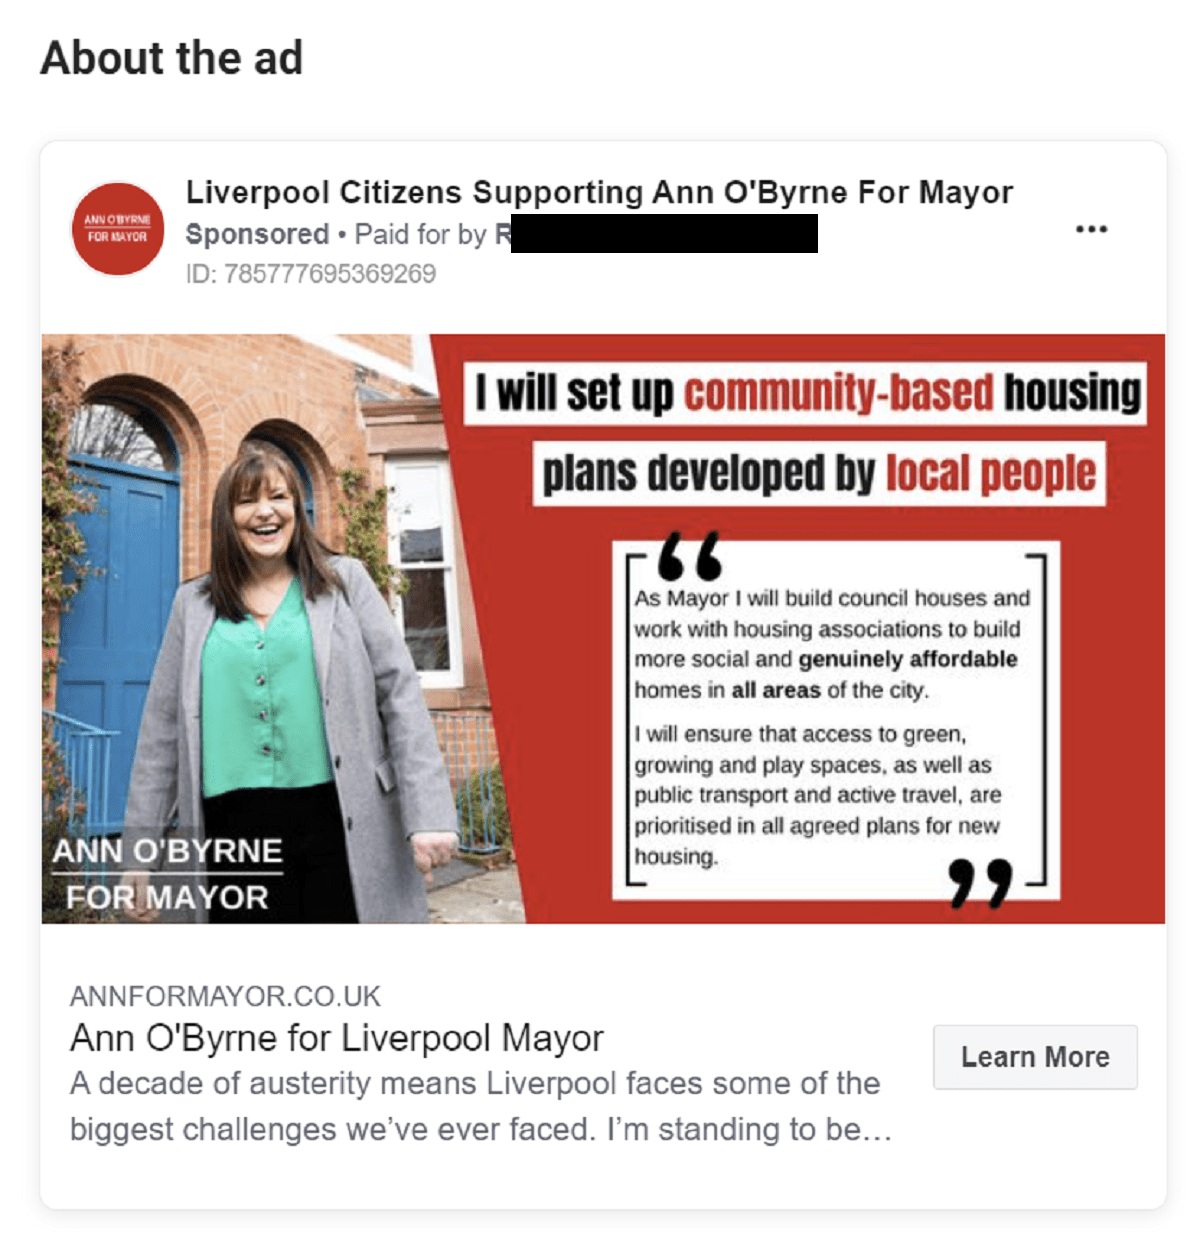Viewport: 1200px width, 1241px height.
Task: Click the Sponsored label
Action: (x=257, y=234)
